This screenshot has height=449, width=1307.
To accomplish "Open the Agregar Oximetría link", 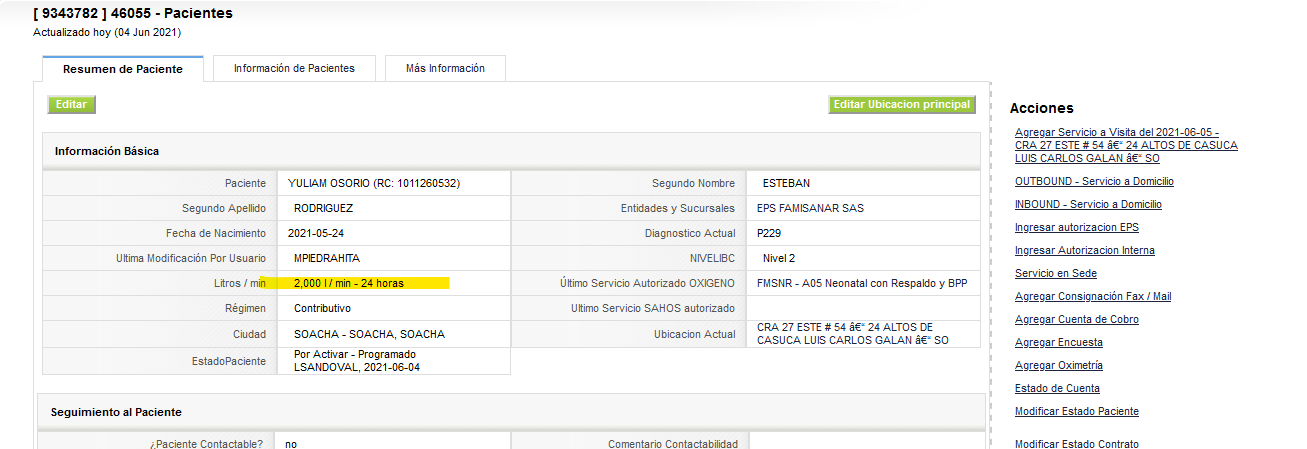I will click(1059, 366).
